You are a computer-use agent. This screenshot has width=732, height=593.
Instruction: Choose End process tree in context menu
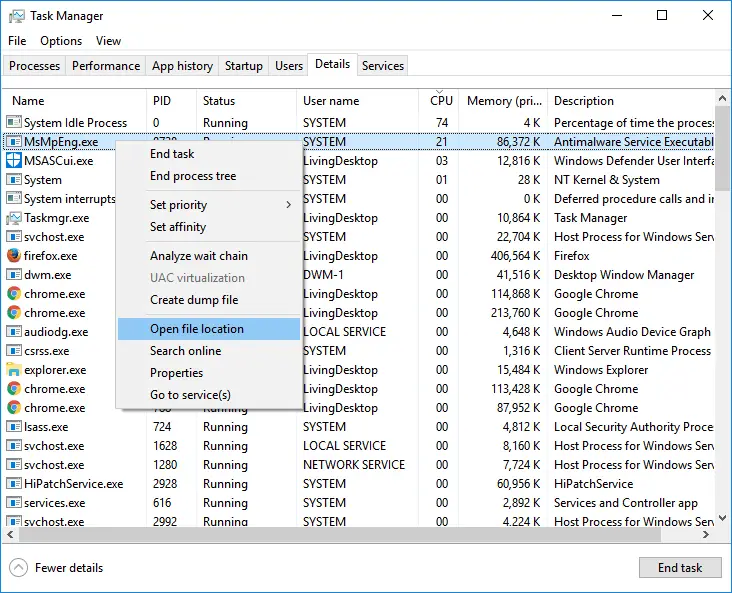[209, 176]
